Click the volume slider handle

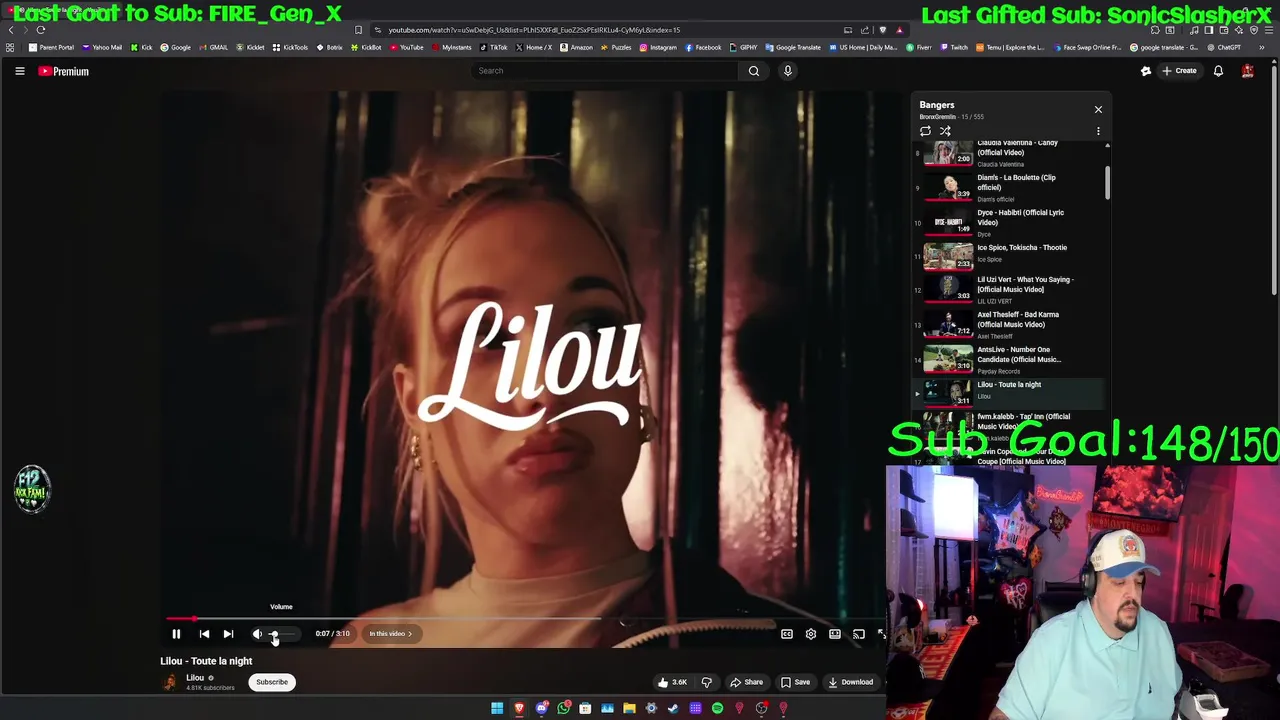click(274, 634)
